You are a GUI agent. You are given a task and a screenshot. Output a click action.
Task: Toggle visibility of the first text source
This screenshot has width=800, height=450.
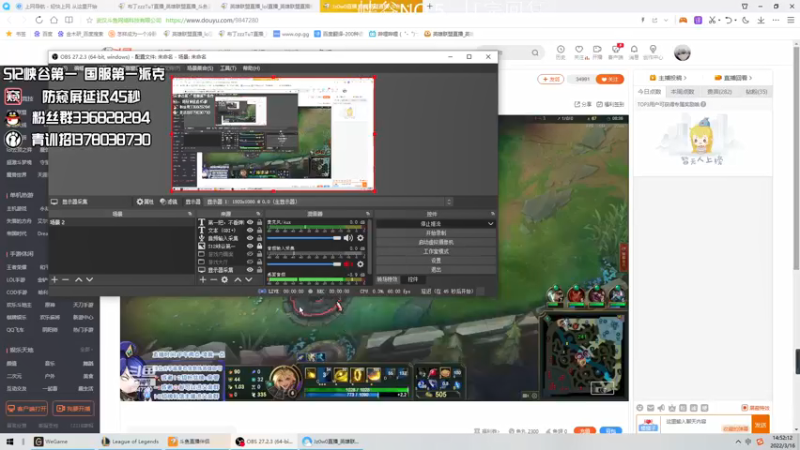pyautogui.click(x=250, y=222)
